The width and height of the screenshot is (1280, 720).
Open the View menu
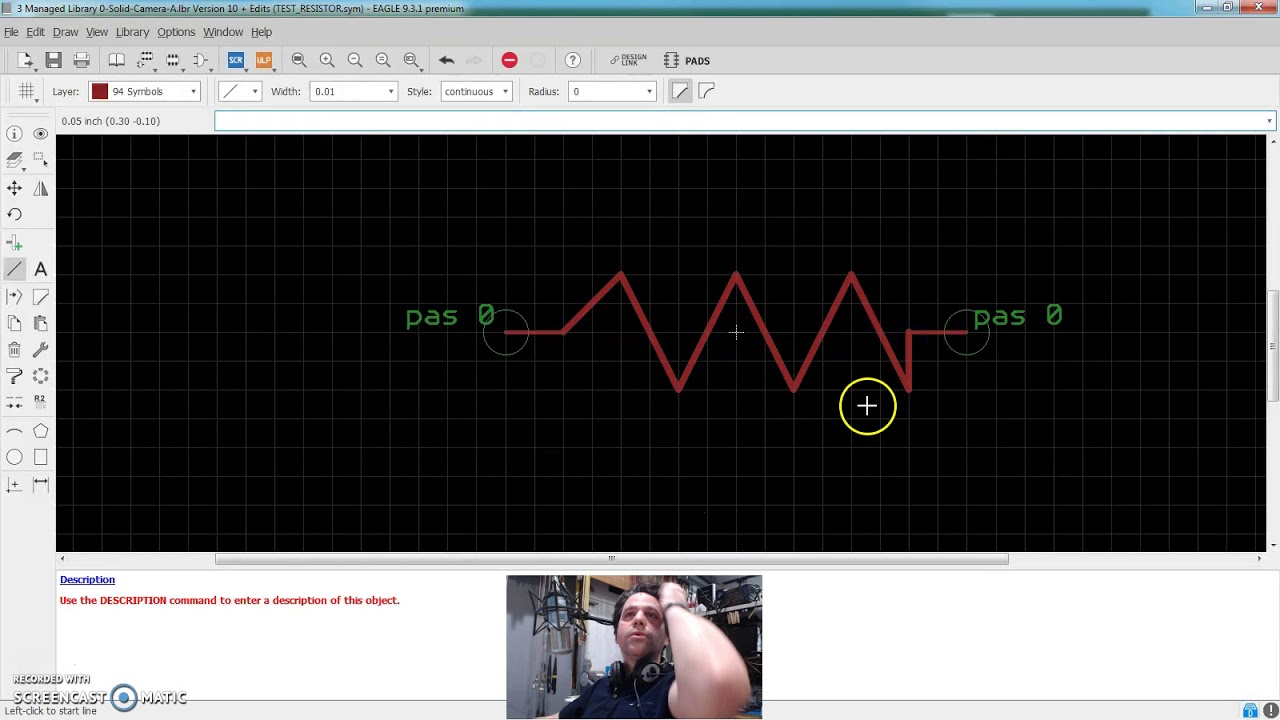pyautogui.click(x=97, y=32)
